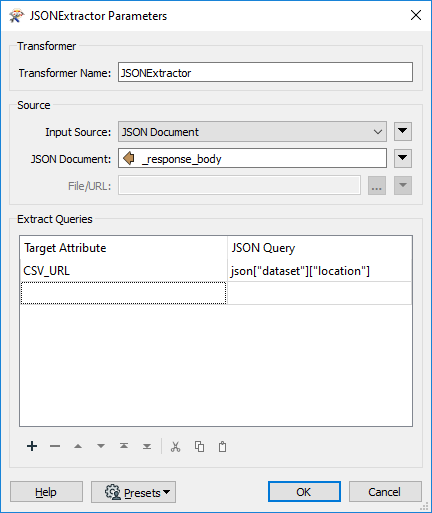The width and height of the screenshot is (432, 513).
Task: Open the Presets dropdown button
Action: click(133, 492)
